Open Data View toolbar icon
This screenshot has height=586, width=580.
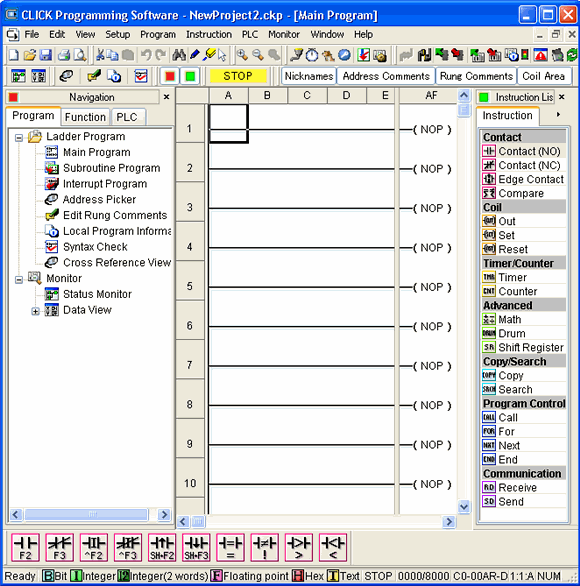coord(38,76)
